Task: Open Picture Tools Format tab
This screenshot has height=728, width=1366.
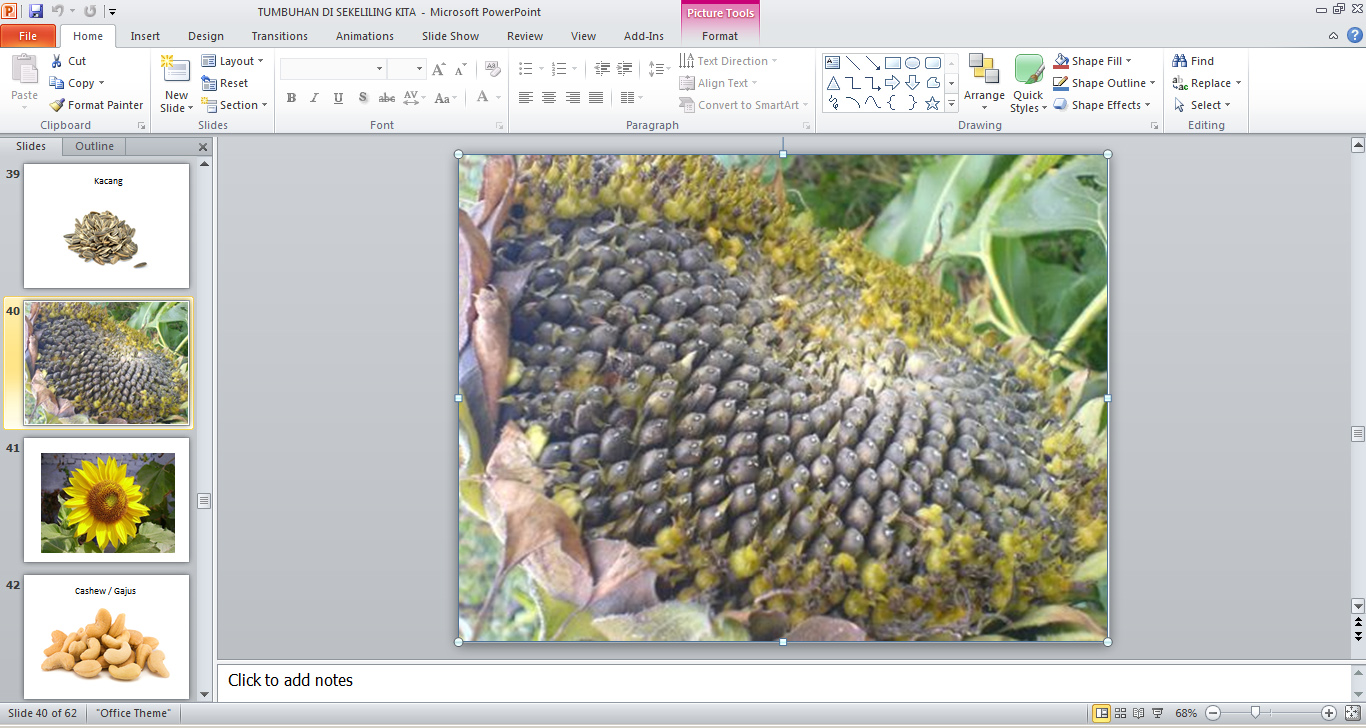Action: [720, 36]
